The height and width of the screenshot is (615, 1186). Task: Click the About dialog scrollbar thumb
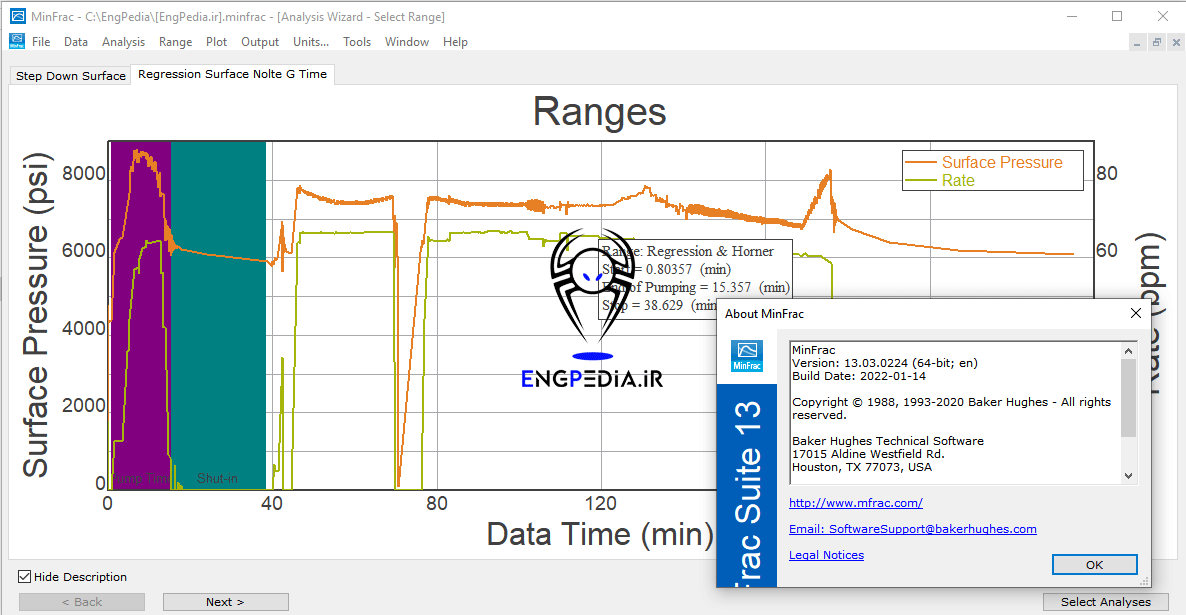[x=1129, y=398]
